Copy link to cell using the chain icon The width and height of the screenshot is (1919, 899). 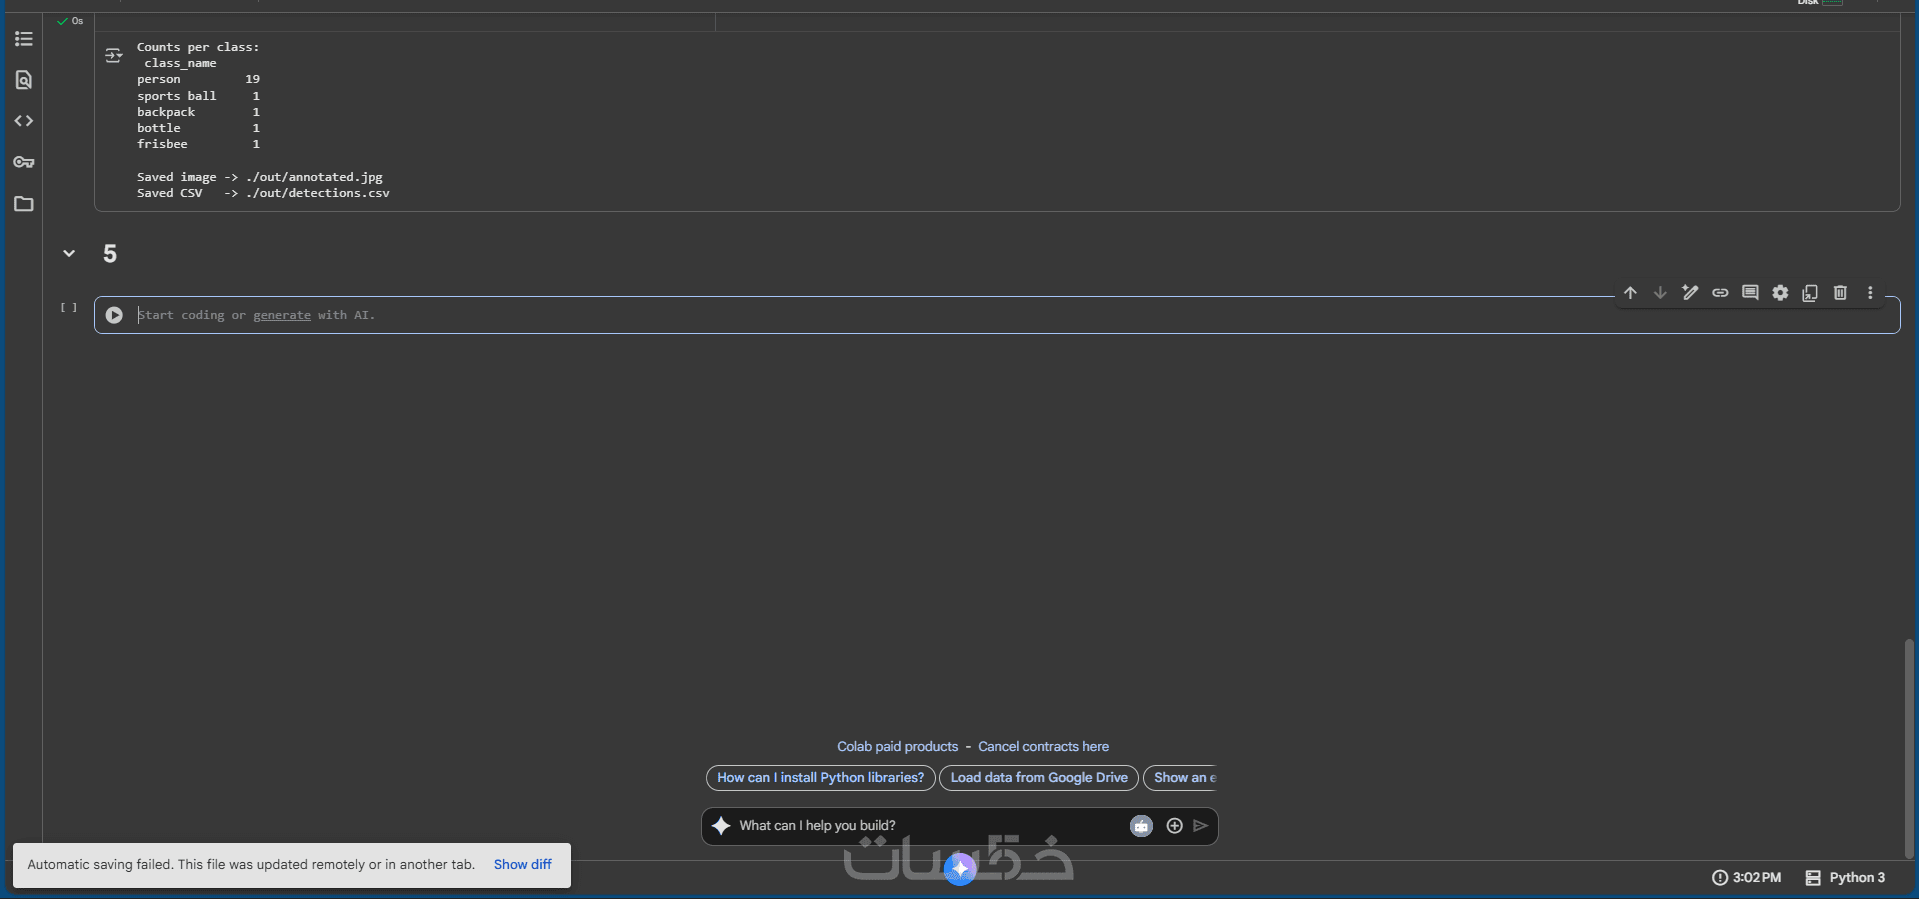click(1720, 293)
